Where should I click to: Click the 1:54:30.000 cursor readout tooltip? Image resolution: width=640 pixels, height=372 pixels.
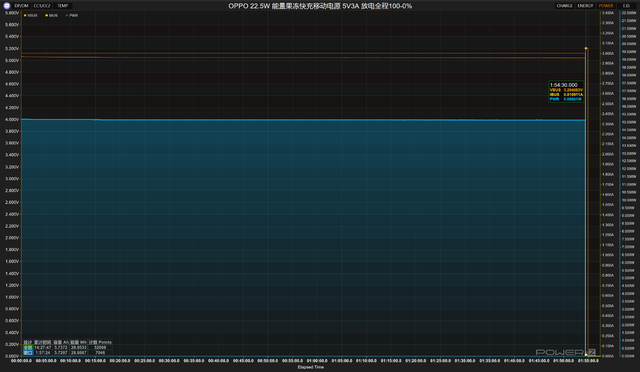[566, 91]
